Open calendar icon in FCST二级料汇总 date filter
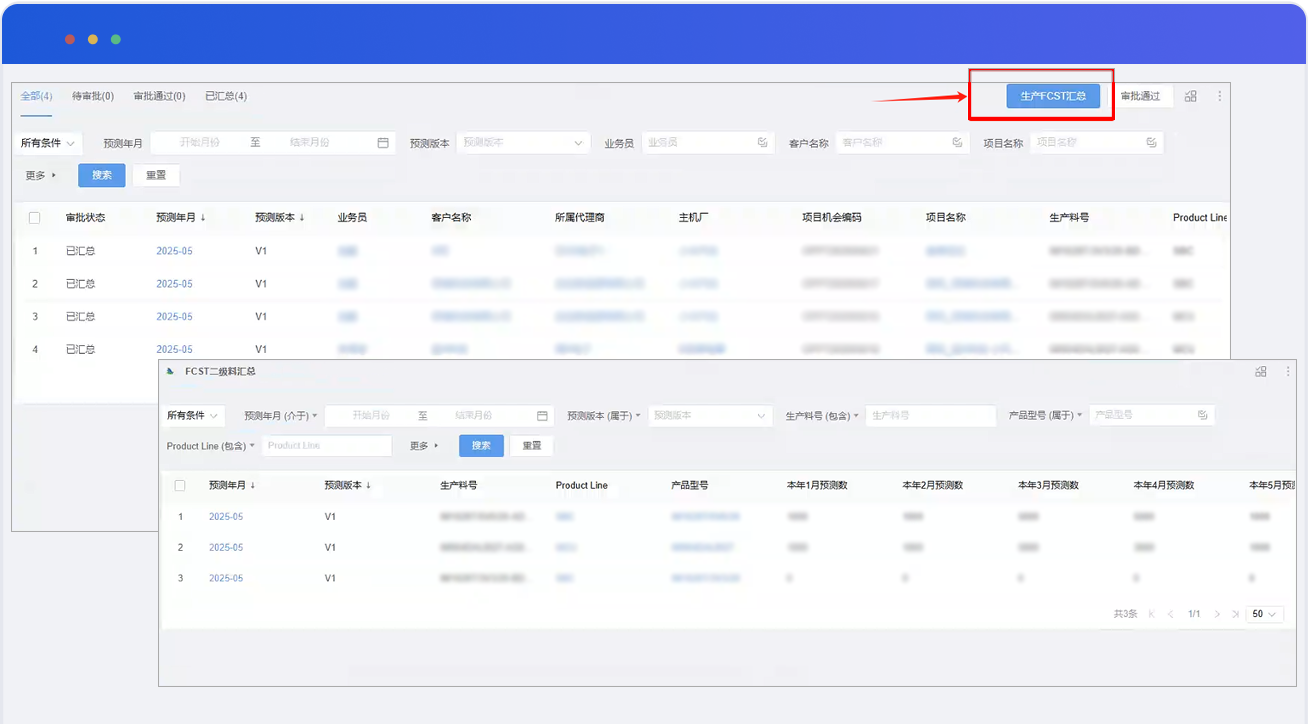This screenshot has height=724, width=1308. tap(542, 415)
